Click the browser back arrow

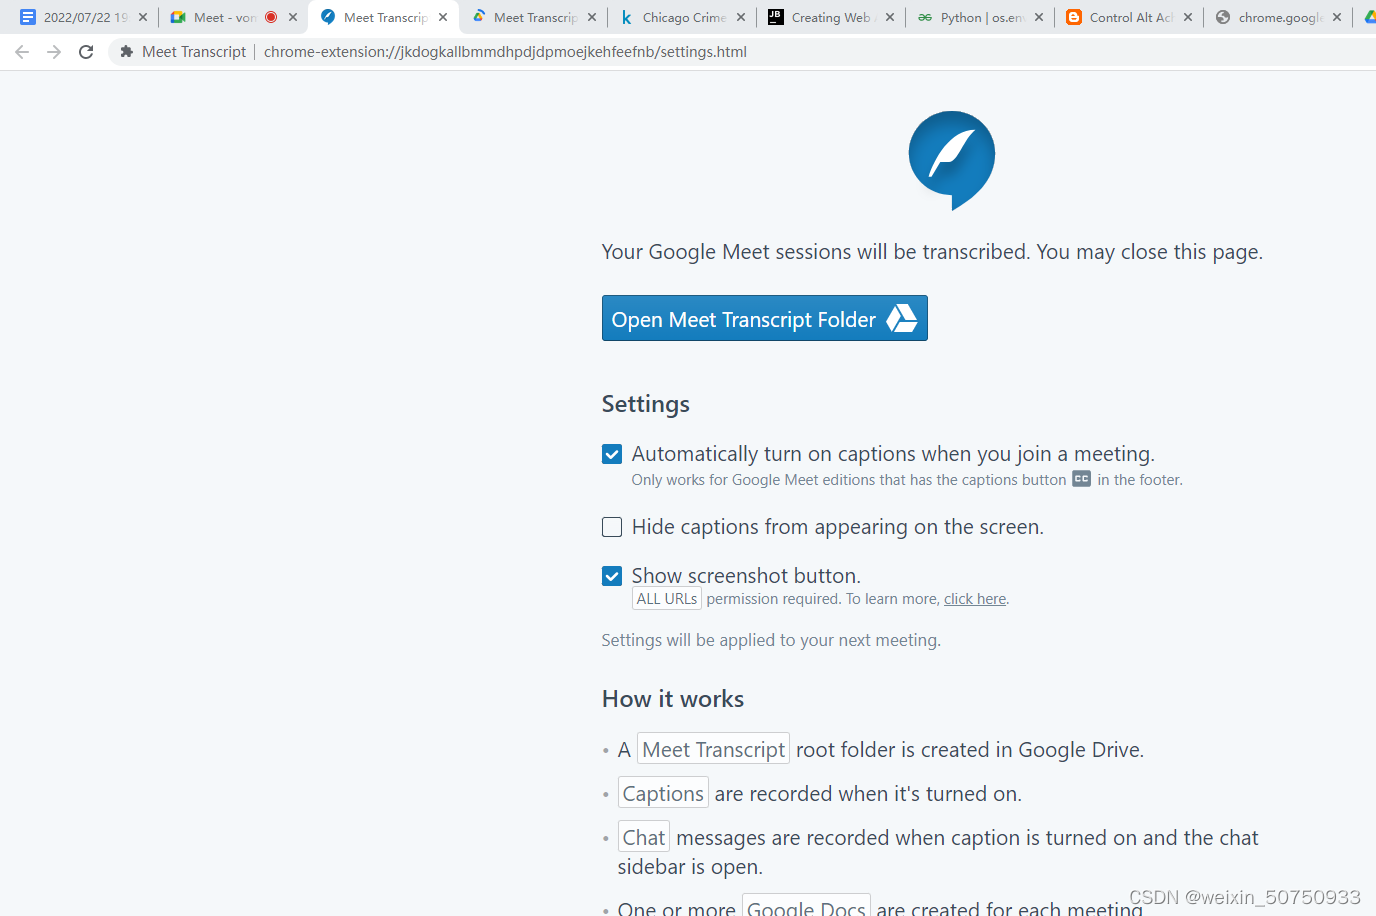point(22,52)
